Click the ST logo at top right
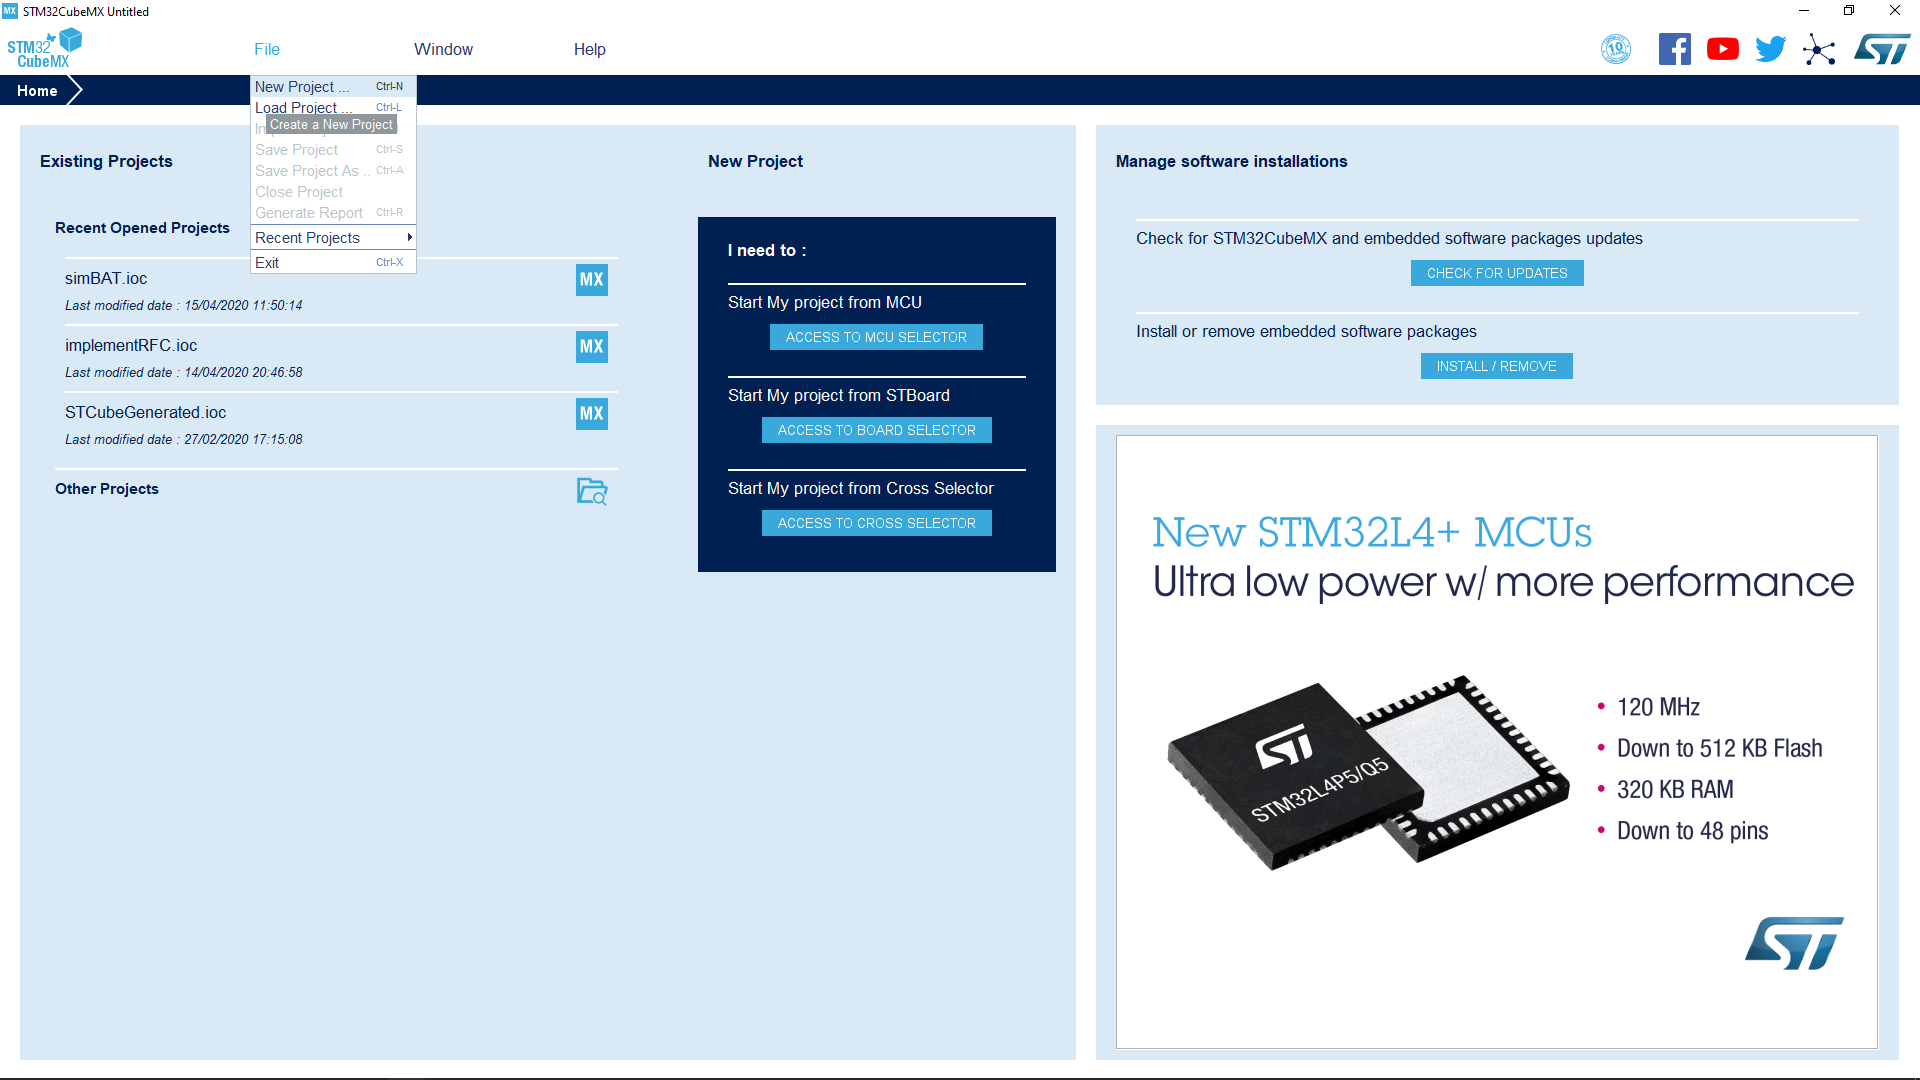 tap(1882, 48)
